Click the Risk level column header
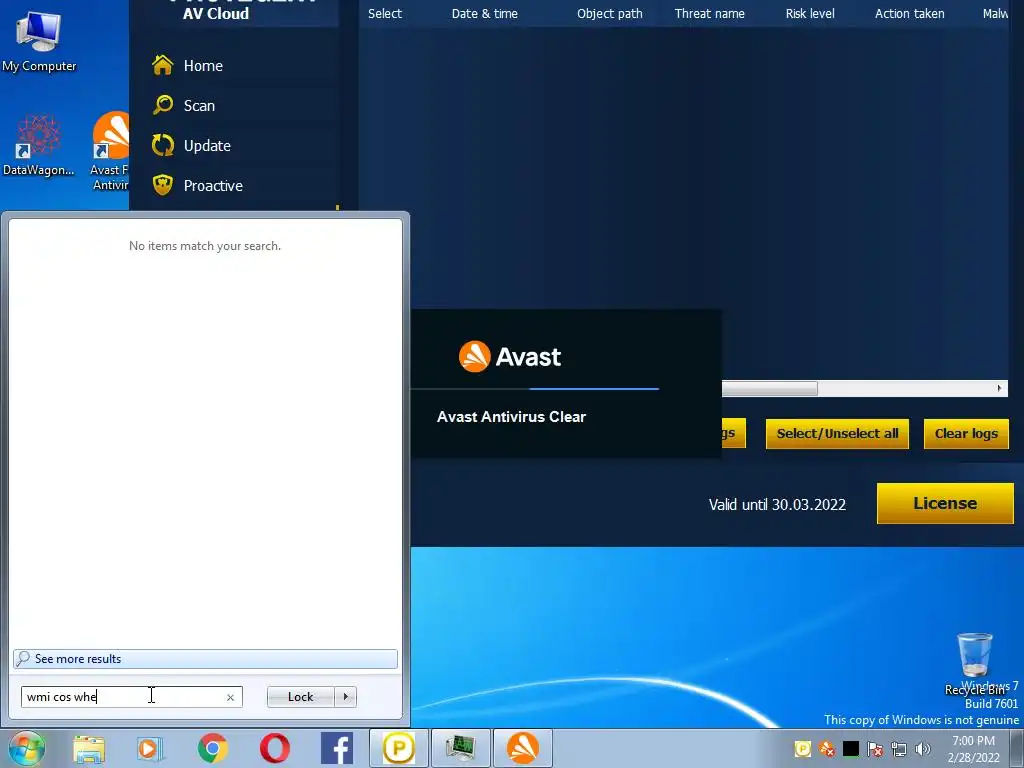This screenshot has height=768, width=1024. tap(810, 13)
